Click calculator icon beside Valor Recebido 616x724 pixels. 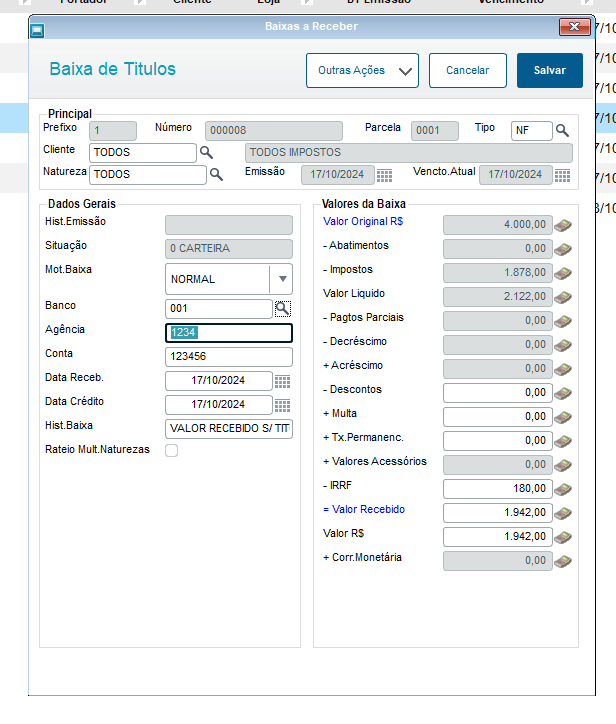tap(563, 513)
